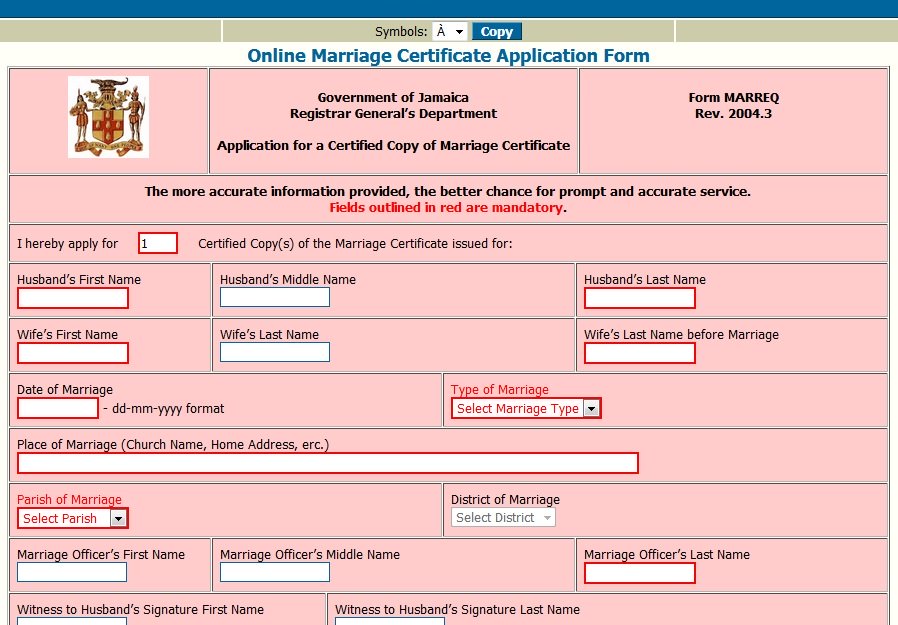Click the Wife's Last Name before Marriage field
Screen dimensions: 898x625
pos(639,352)
